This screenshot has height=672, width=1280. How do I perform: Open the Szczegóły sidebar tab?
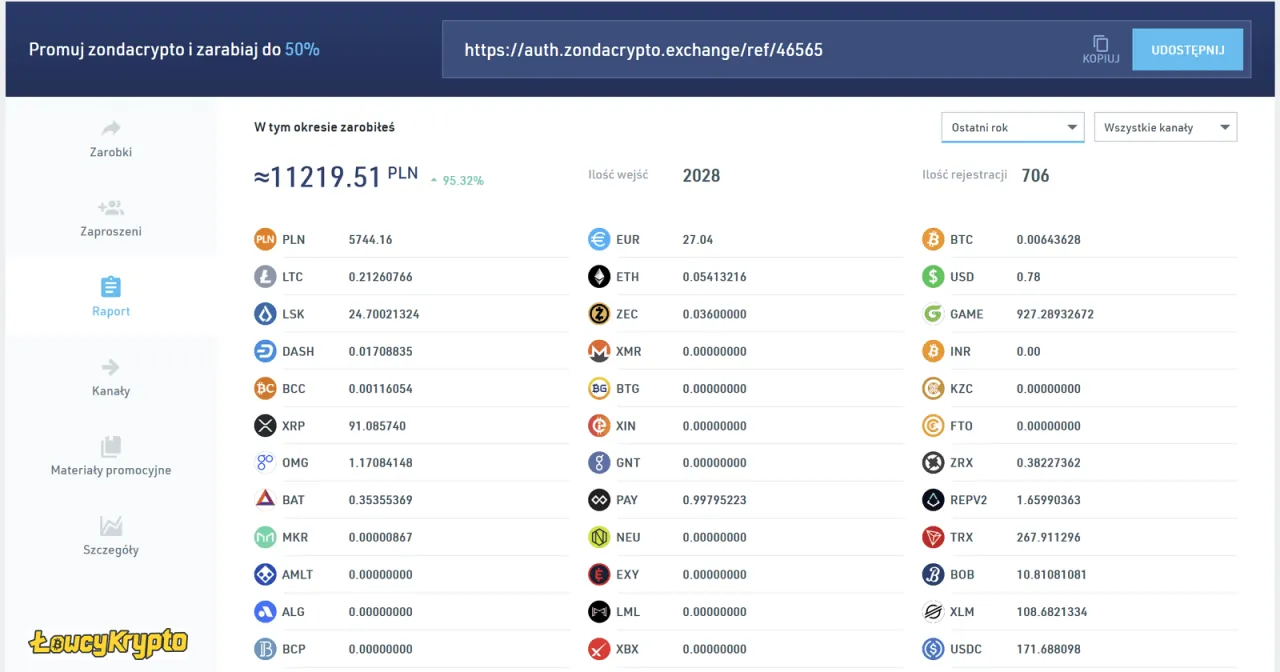coord(111,537)
